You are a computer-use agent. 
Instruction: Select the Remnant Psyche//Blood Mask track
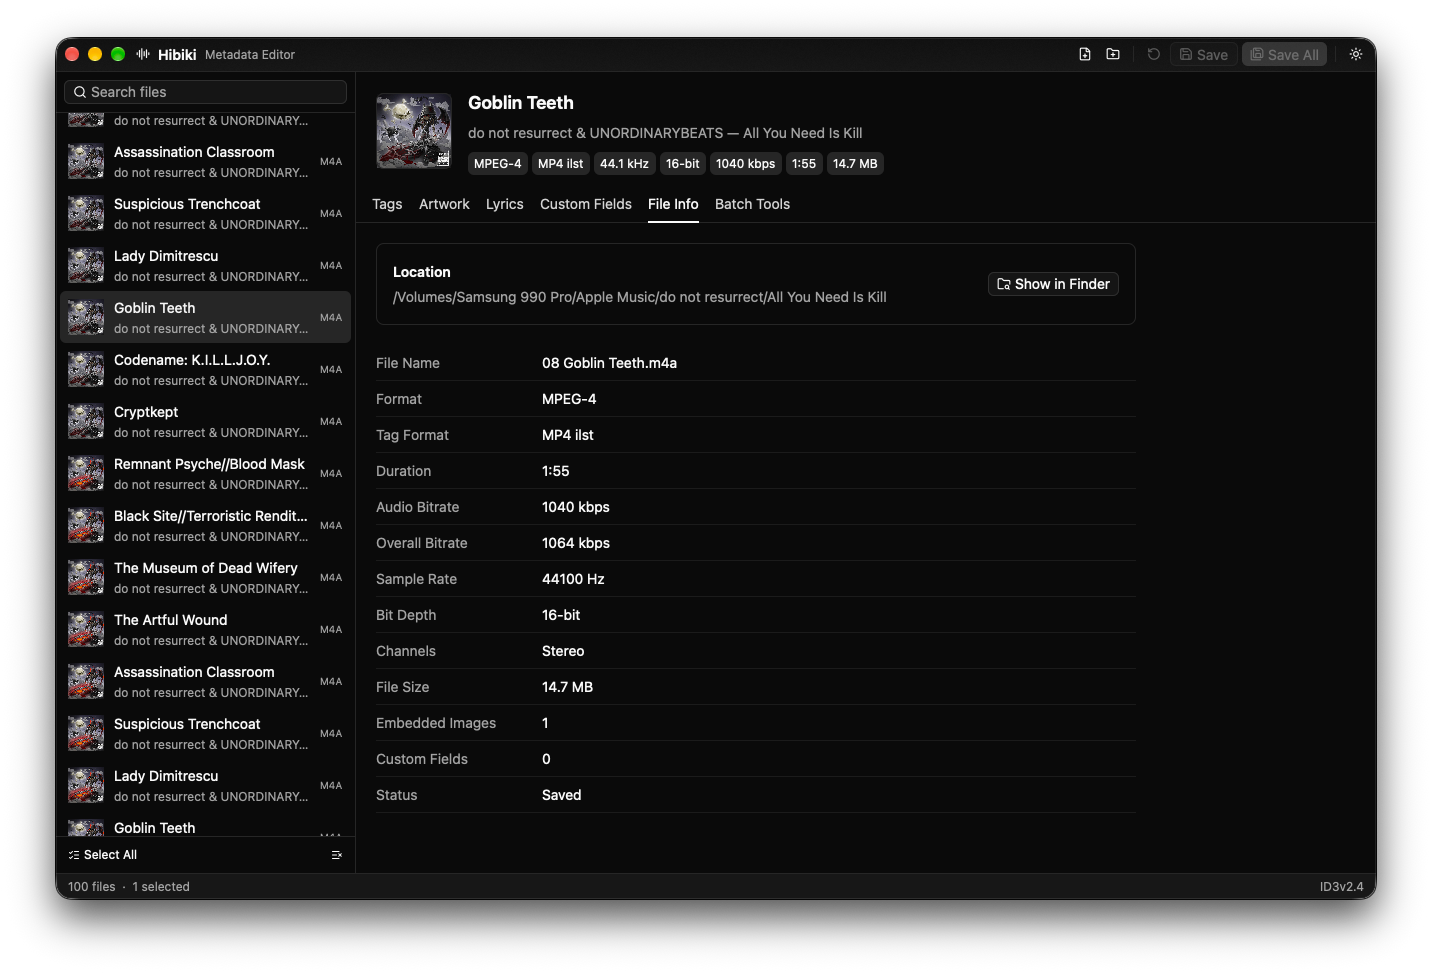pyautogui.click(x=205, y=473)
